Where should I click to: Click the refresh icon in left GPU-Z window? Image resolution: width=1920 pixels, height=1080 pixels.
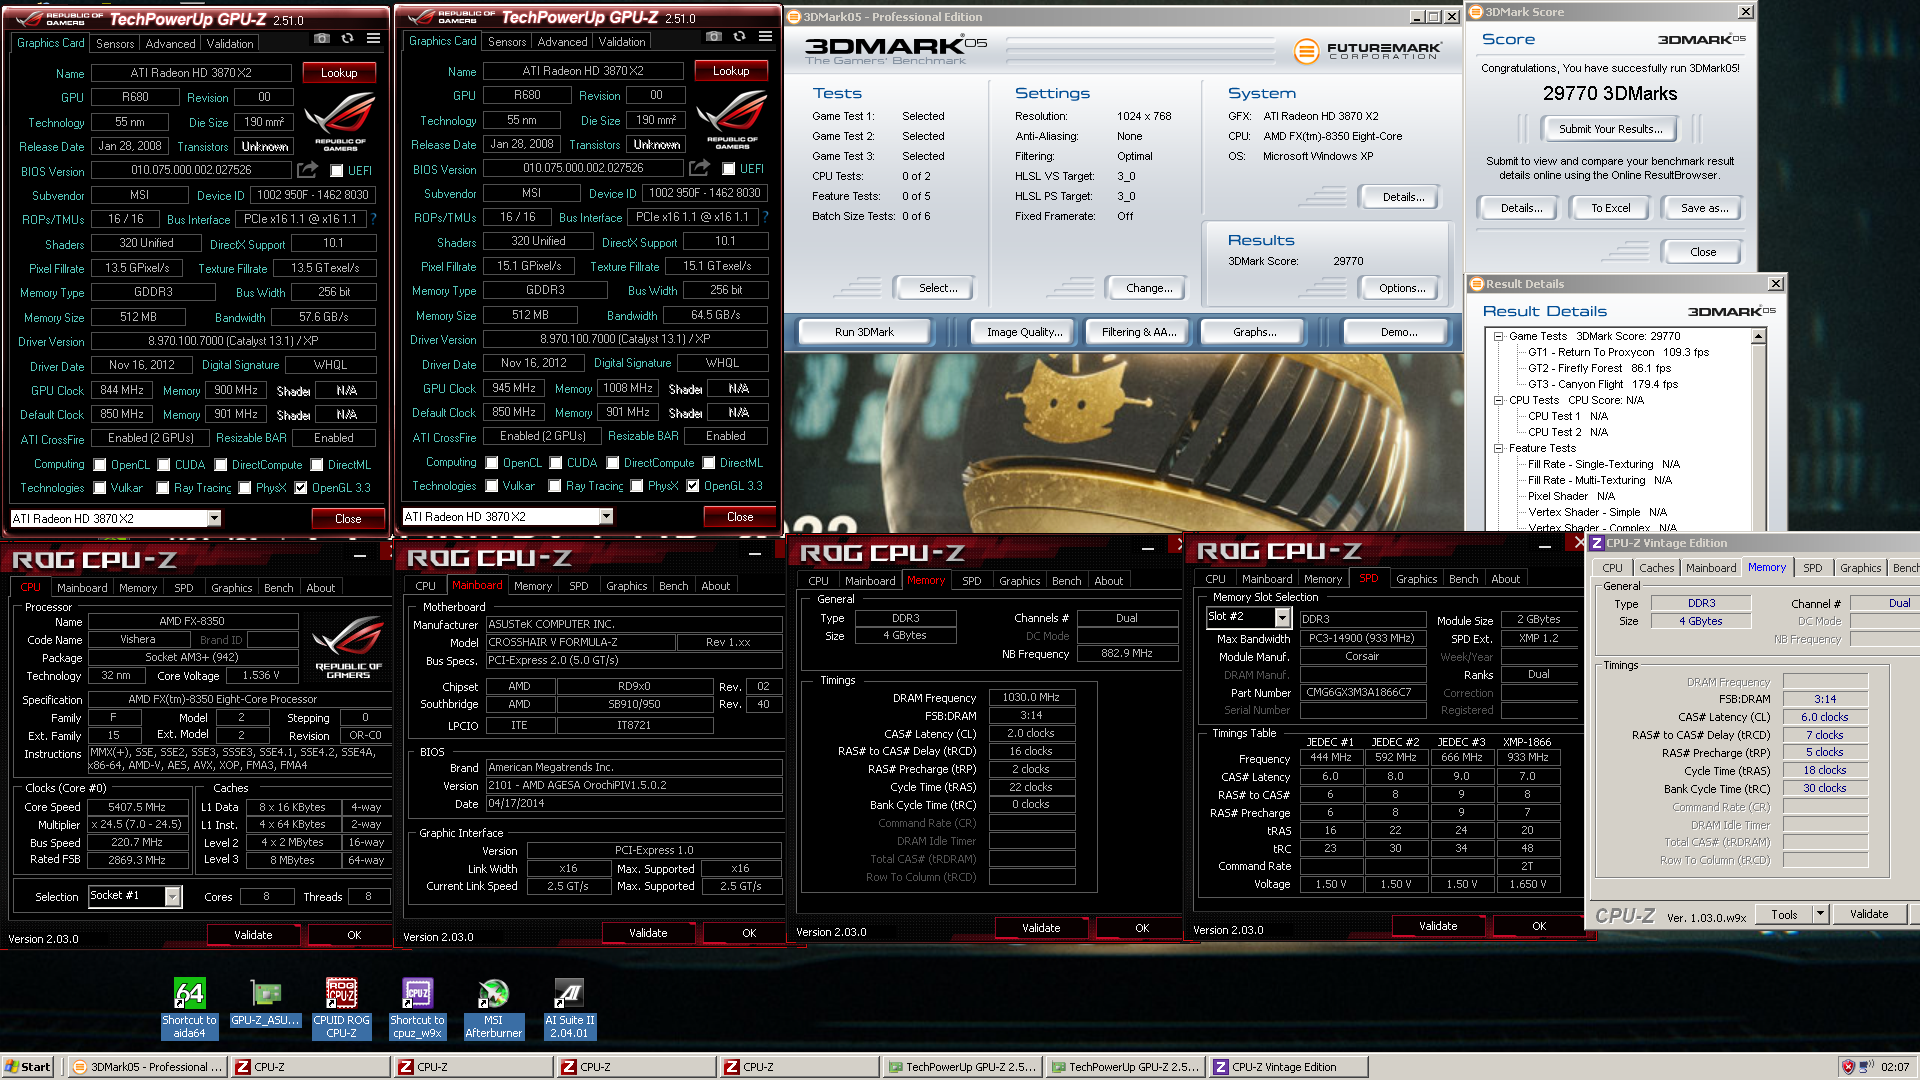(347, 38)
